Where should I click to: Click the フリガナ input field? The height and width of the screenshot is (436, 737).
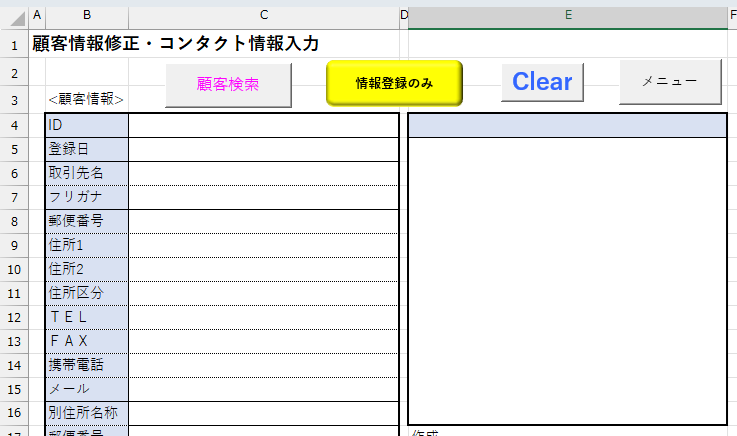[x=262, y=197]
